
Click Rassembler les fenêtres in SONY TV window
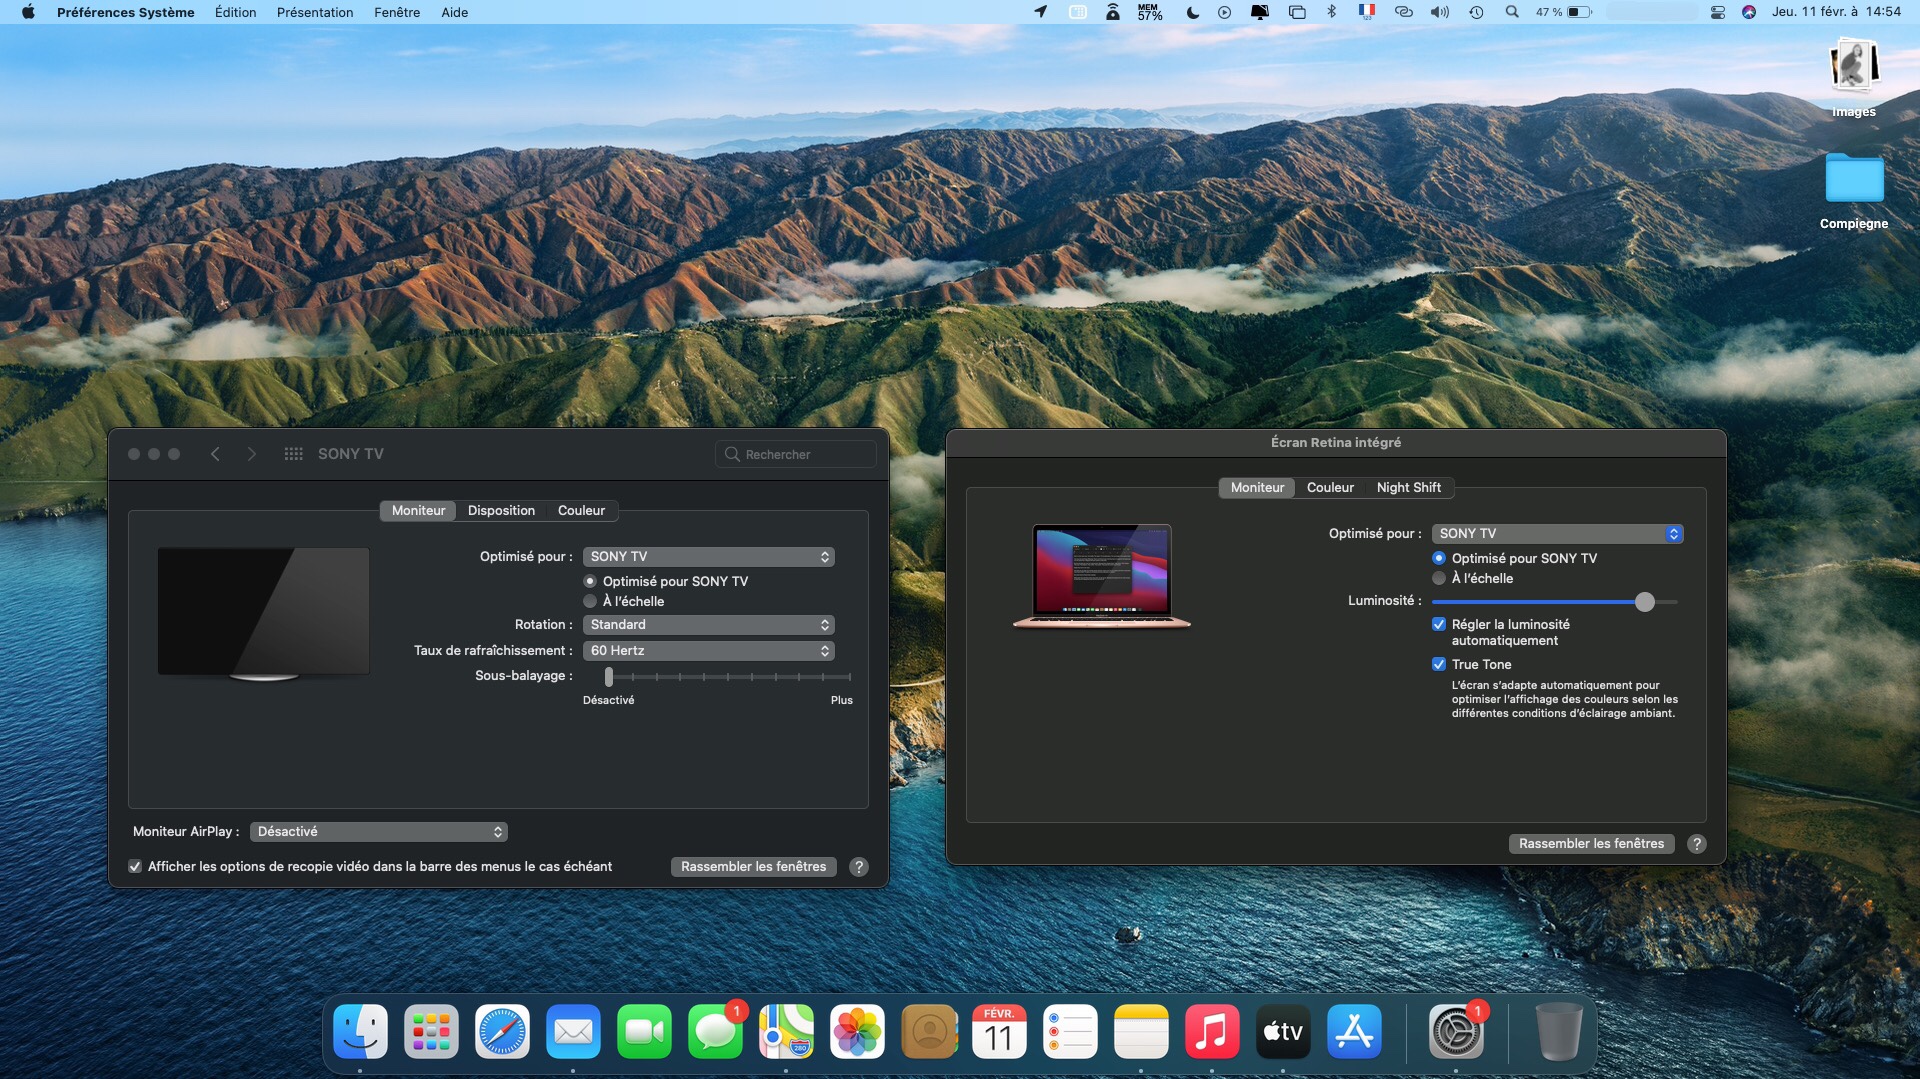753,867
